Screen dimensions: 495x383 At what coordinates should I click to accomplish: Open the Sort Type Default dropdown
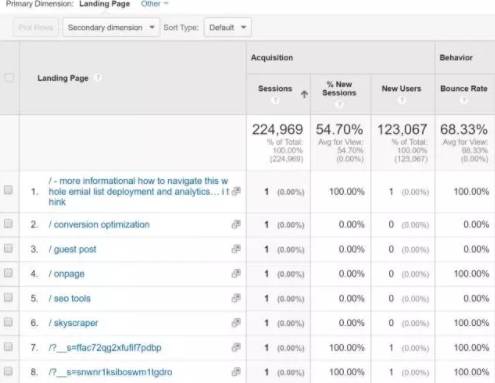(228, 27)
